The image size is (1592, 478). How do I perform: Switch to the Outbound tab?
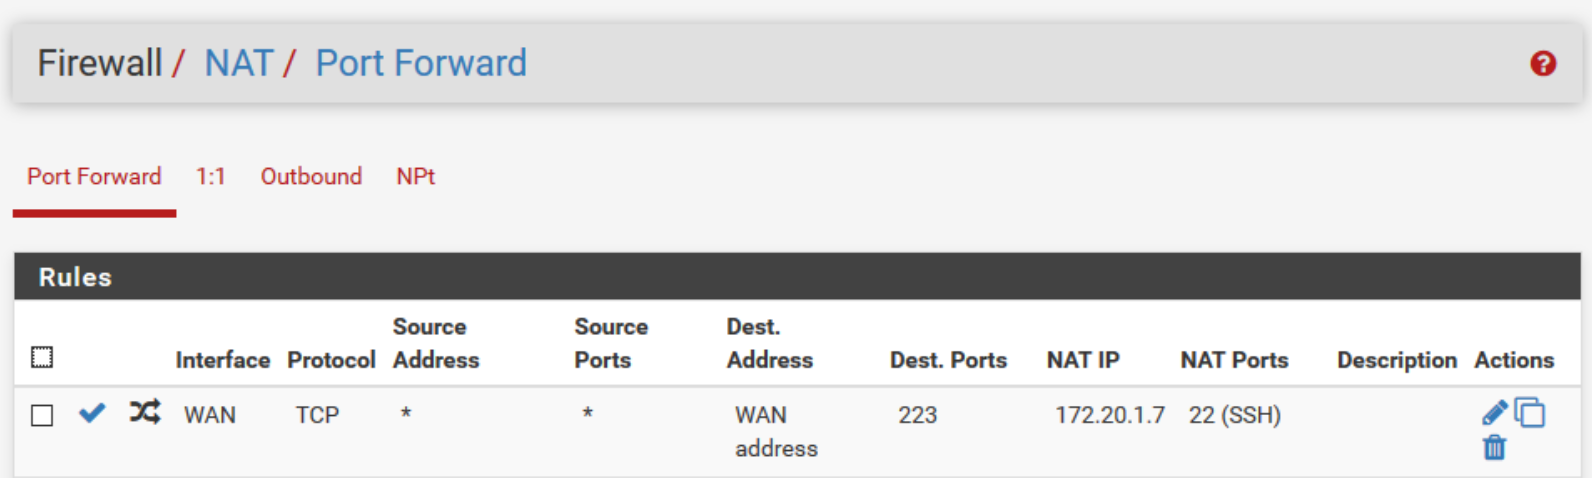tap(311, 177)
